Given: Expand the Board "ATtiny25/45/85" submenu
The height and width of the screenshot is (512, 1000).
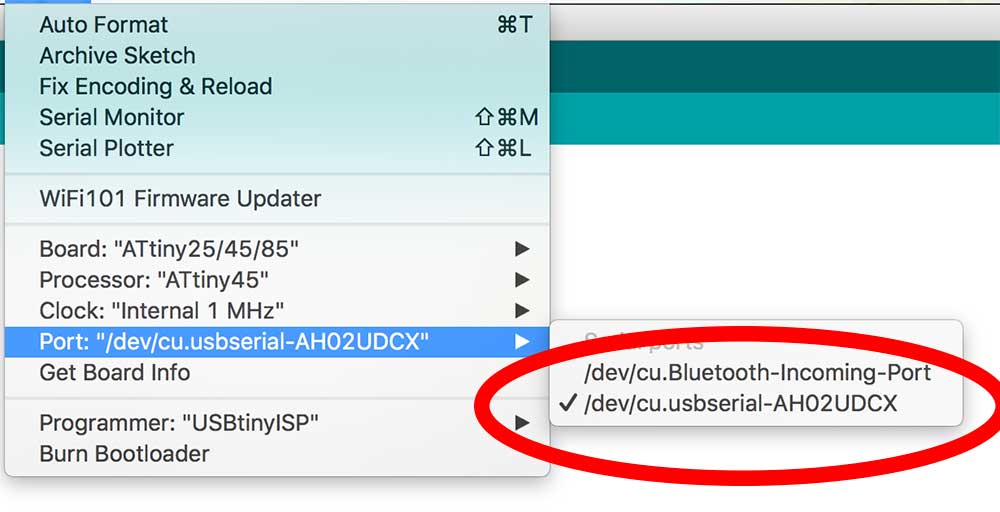Looking at the screenshot, I should click(x=277, y=249).
